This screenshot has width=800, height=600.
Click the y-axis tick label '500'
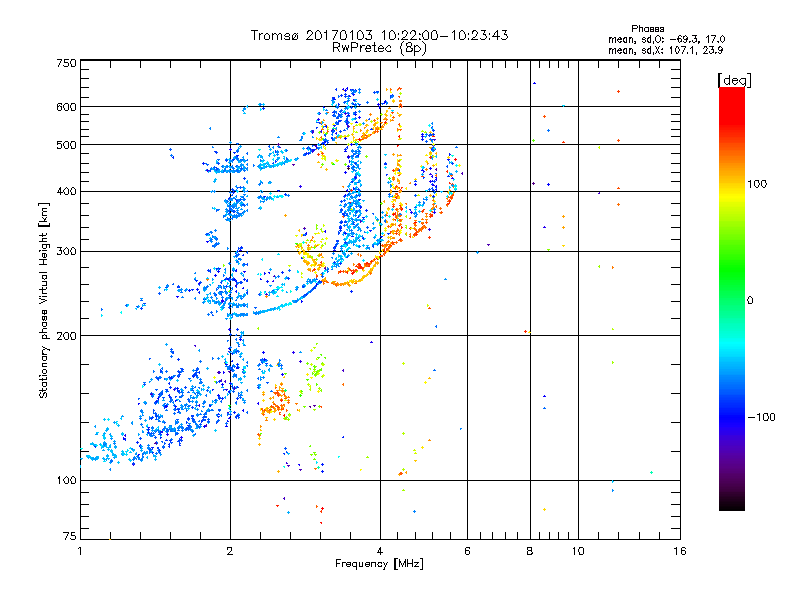[66, 145]
